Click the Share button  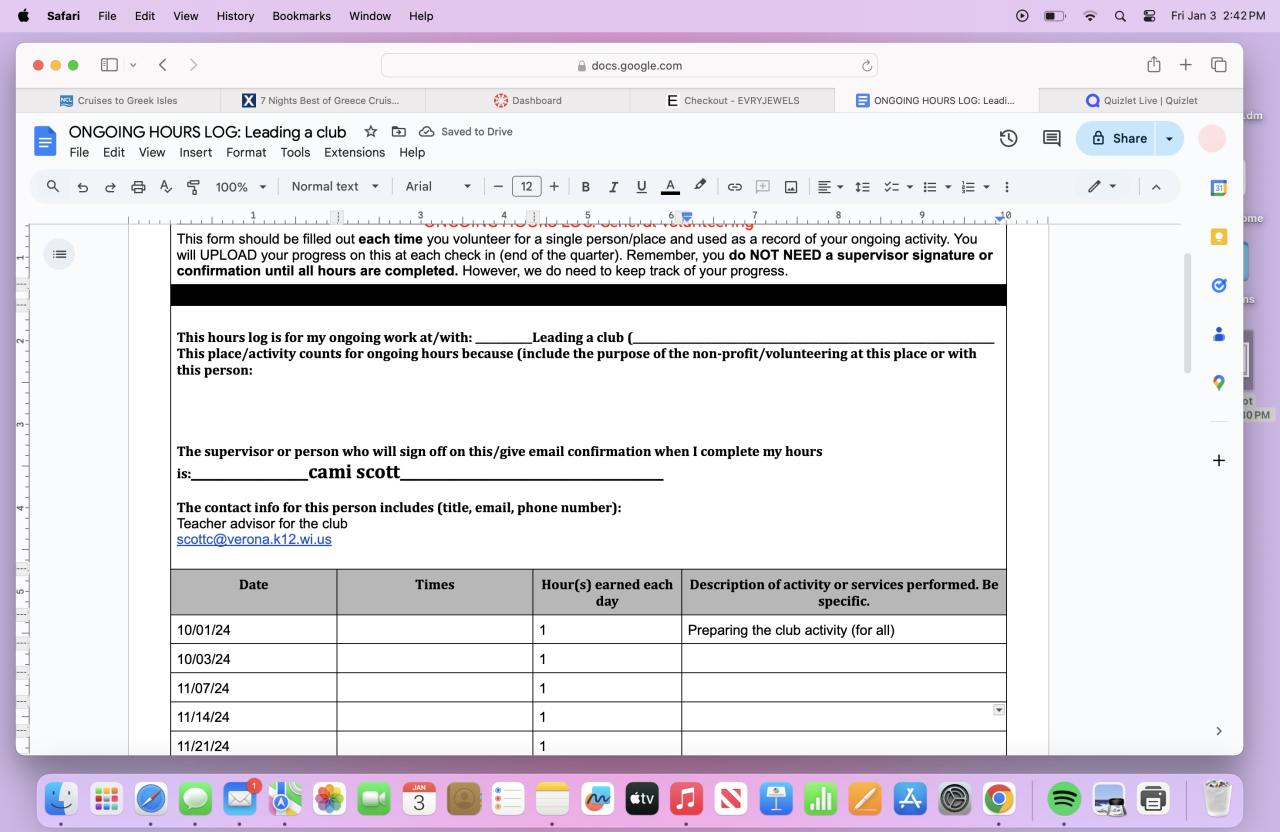[x=1118, y=139]
